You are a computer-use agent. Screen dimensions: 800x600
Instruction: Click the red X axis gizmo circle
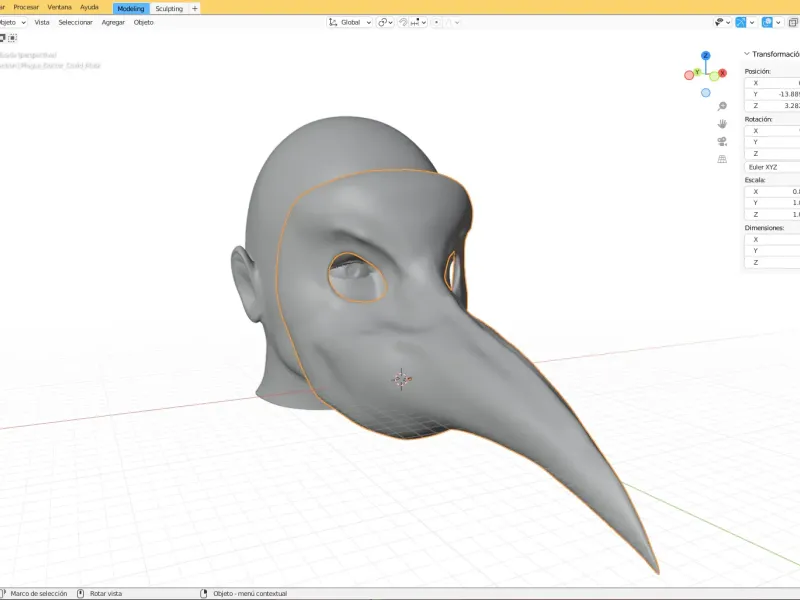(x=722, y=73)
